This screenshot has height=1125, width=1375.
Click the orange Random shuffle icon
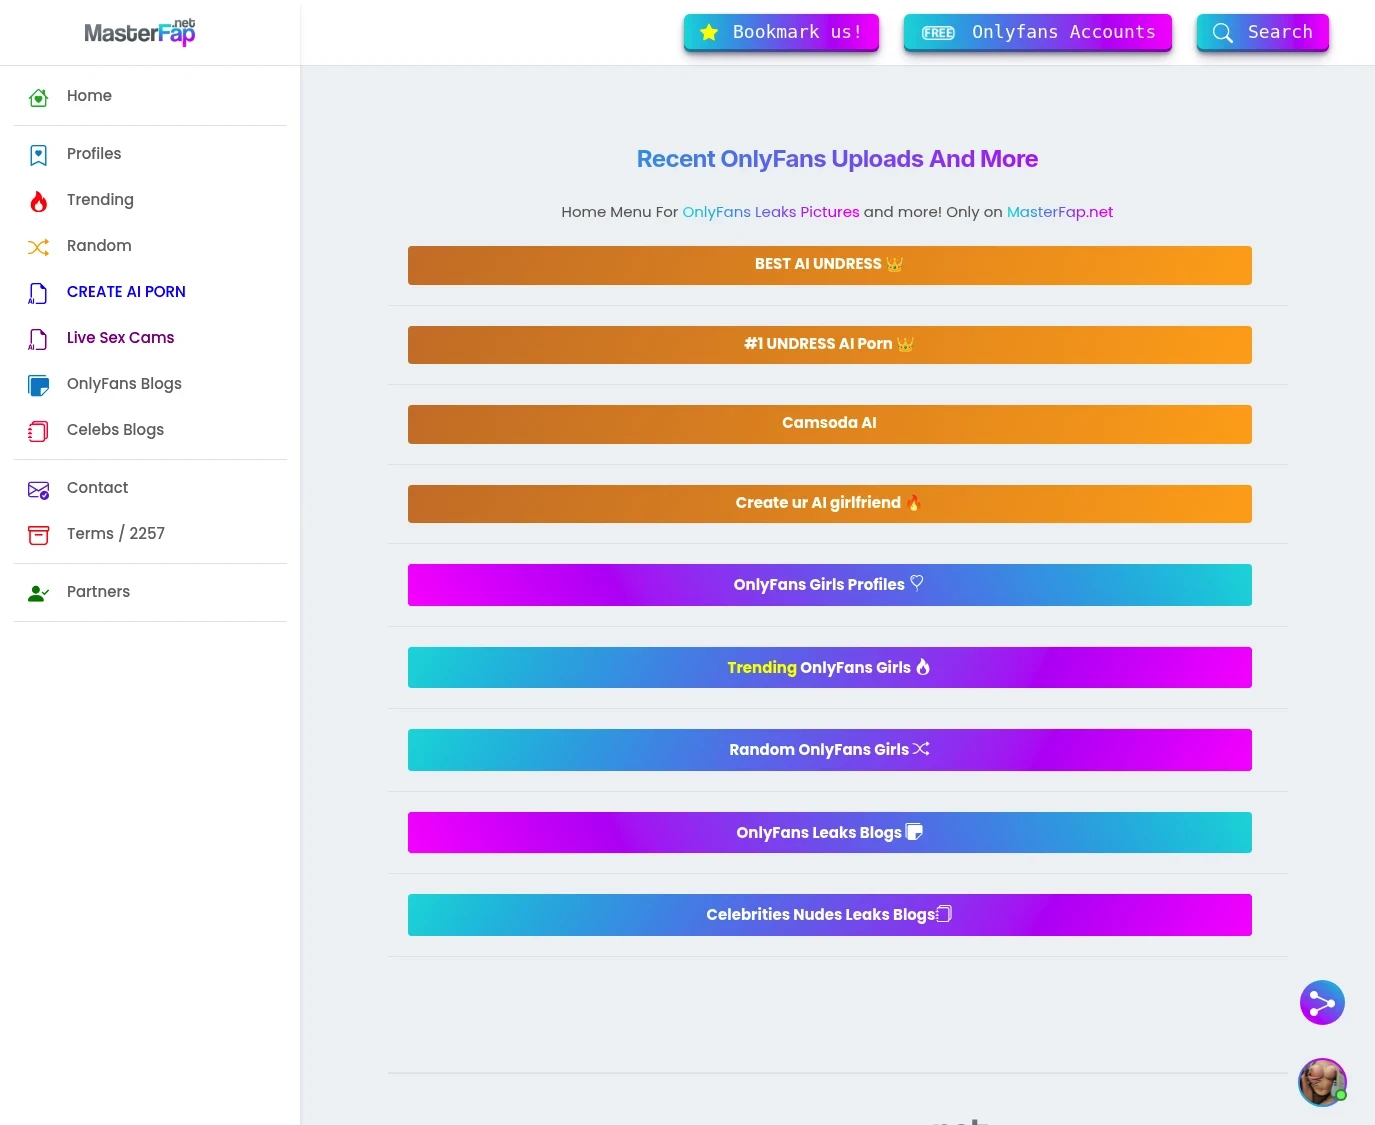38,247
